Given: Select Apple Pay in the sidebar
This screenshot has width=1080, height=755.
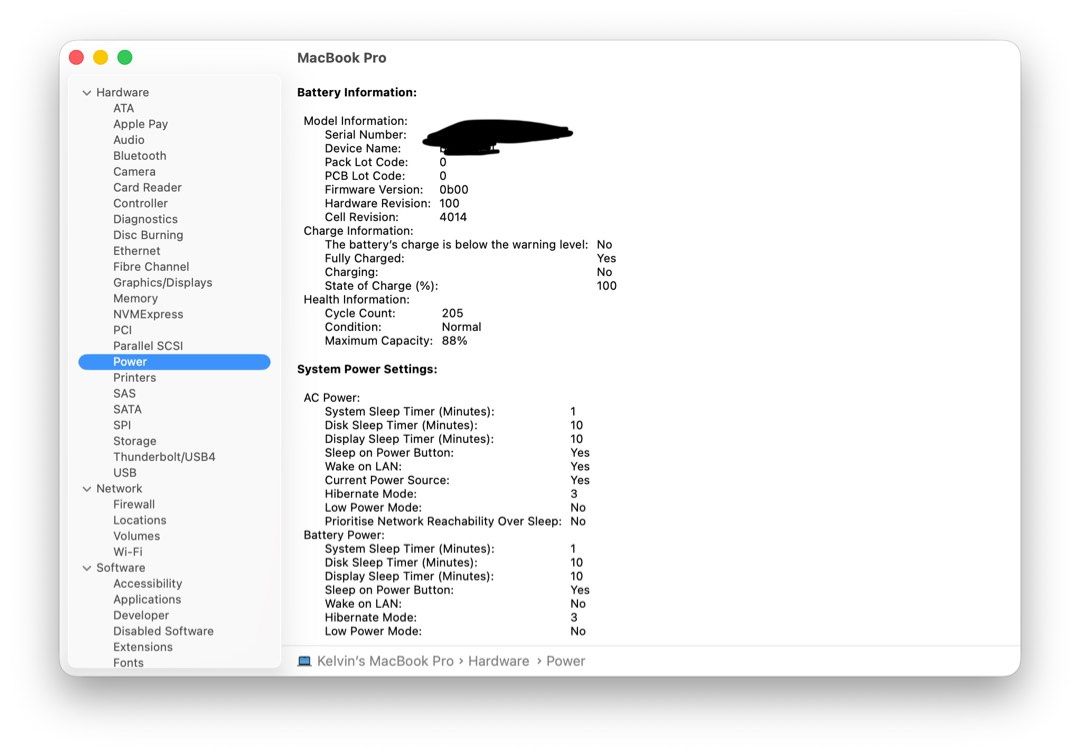Looking at the screenshot, I should tap(141, 124).
